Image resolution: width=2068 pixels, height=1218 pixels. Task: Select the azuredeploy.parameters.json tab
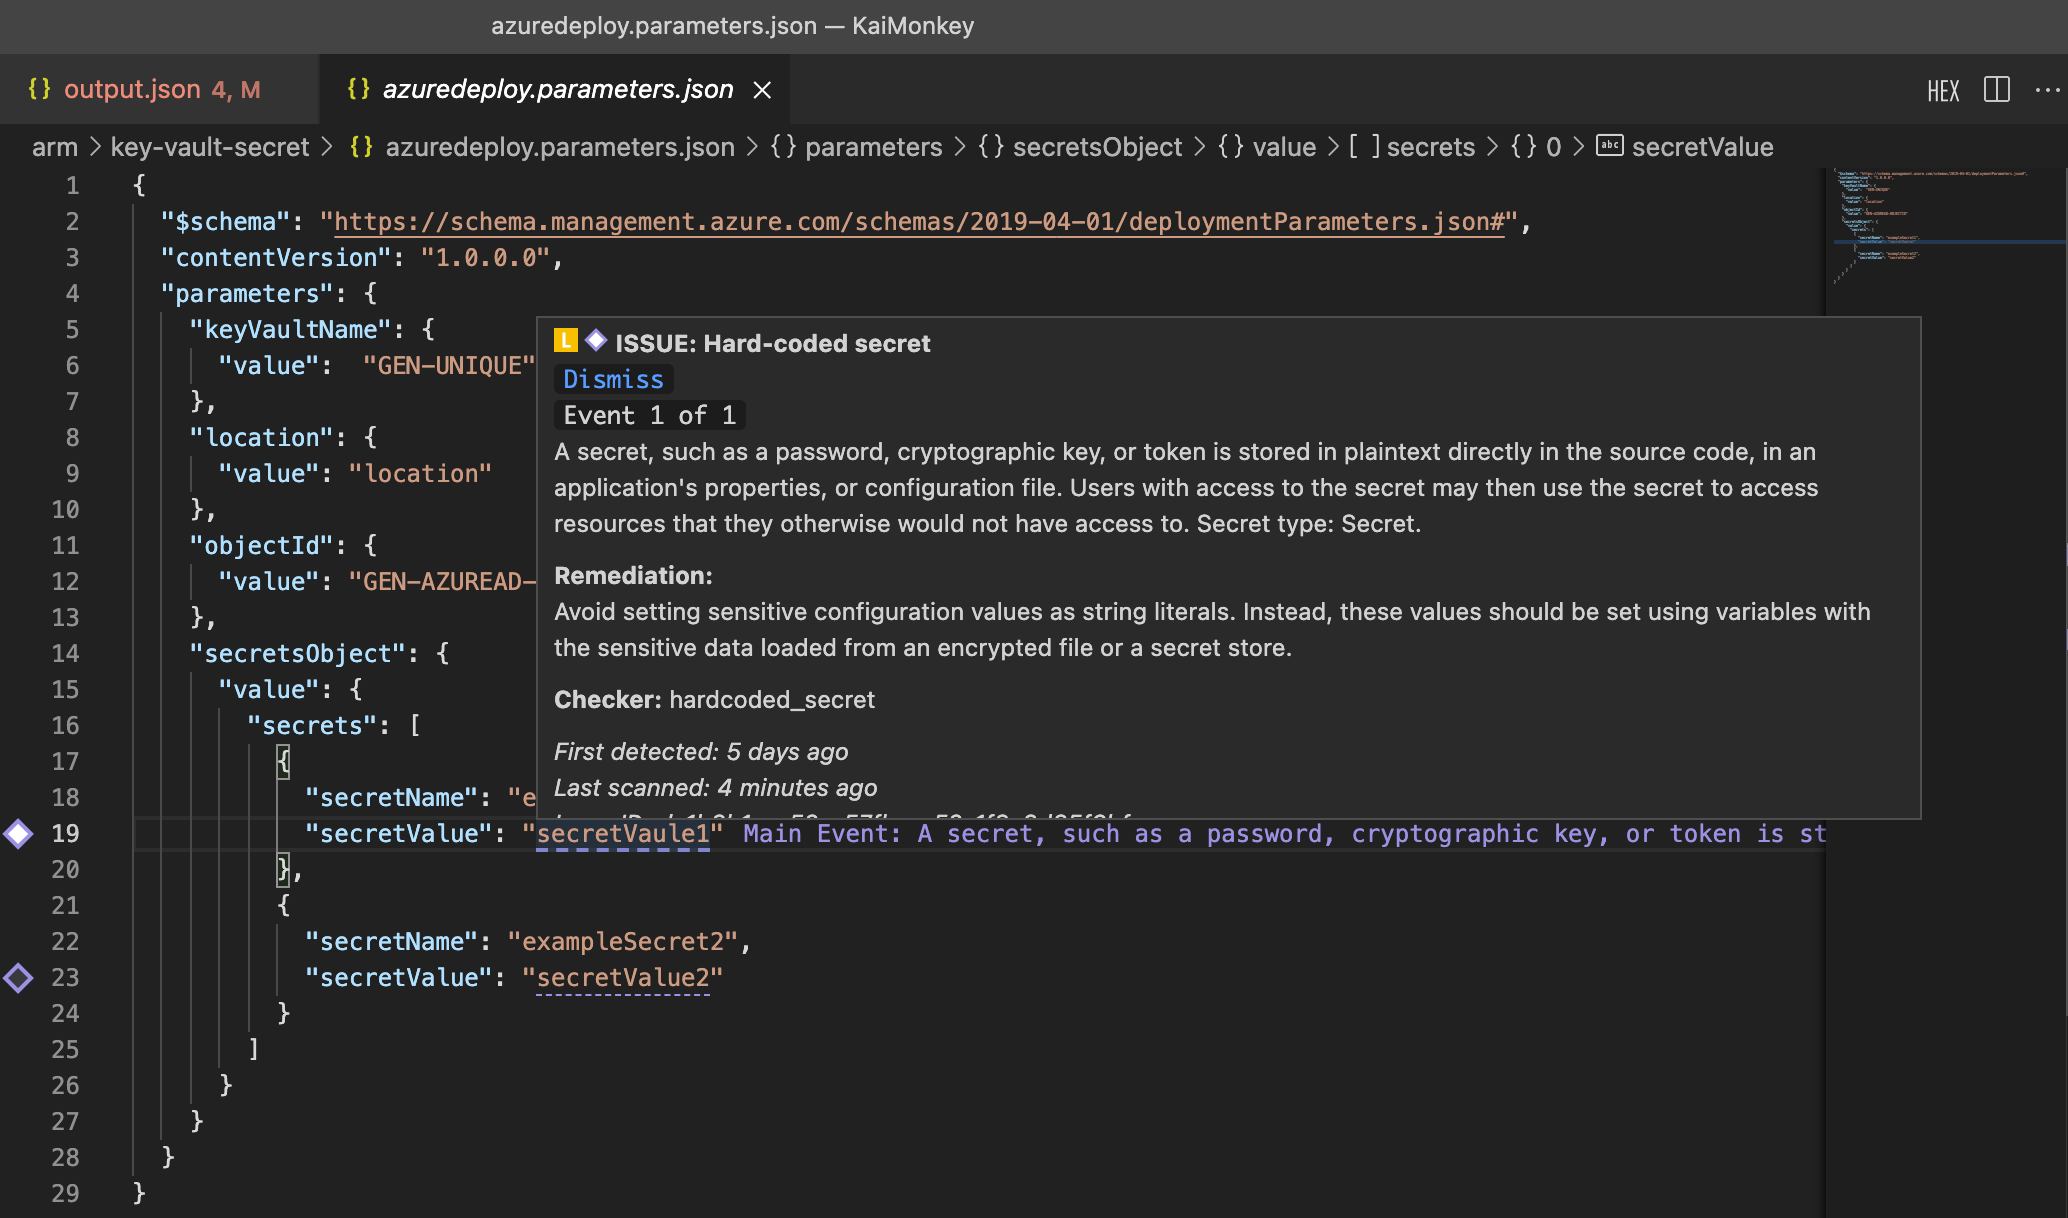(x=557, y=89)
